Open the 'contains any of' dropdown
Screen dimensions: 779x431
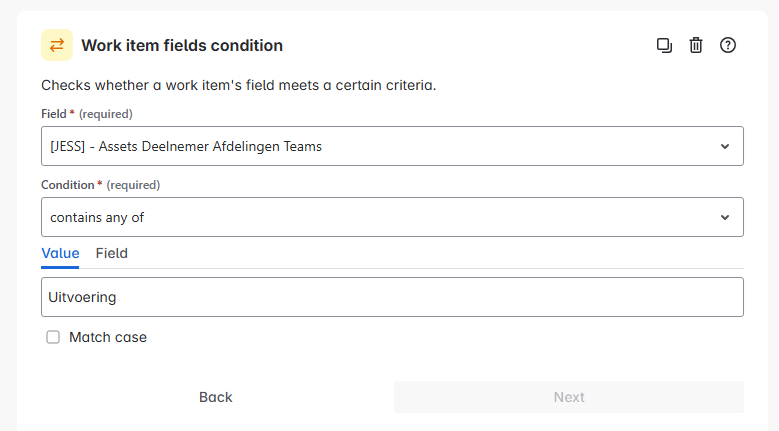tap(392, 217)
